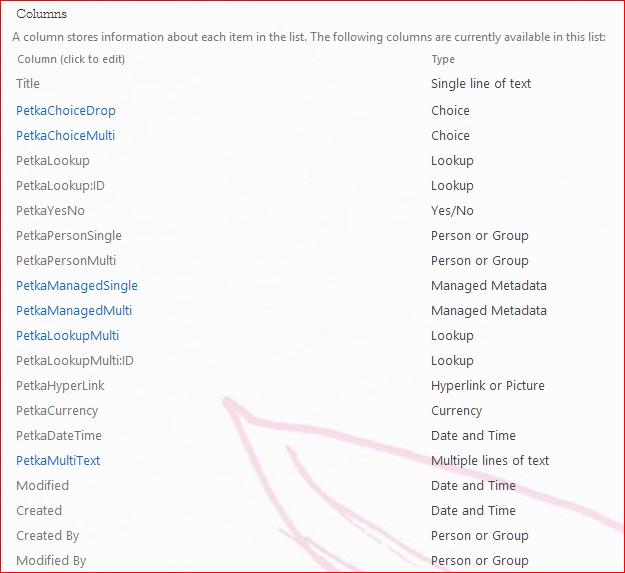Click the 'Single line of text' type
Viewport: 625px width, 573px height.
pos(481,84)
